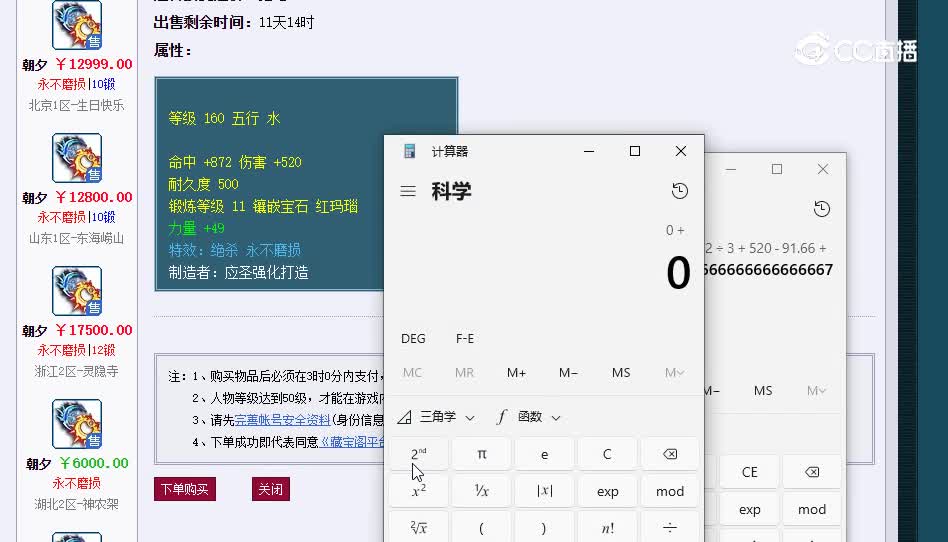This screenshot has height=542, width=948.
Task: Select the 朝夕 item priced ¥12800.00
Action: click(77, 158)
